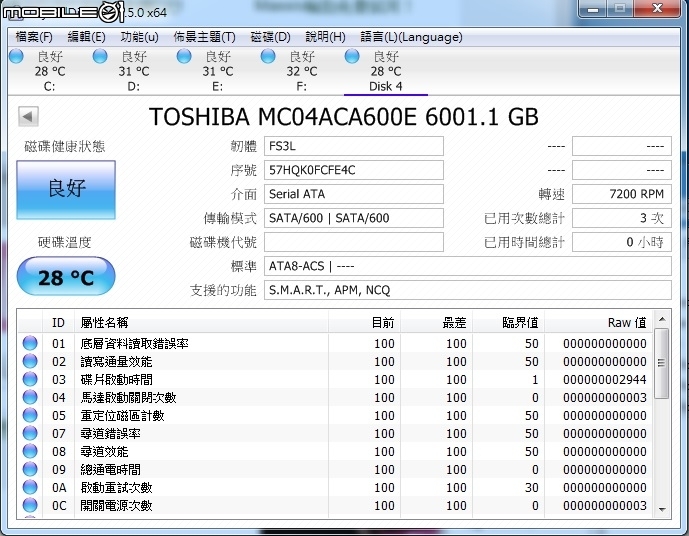The image size is (689, 536).
Task: Click the previous disk arrow button
Action: (28, 117)
